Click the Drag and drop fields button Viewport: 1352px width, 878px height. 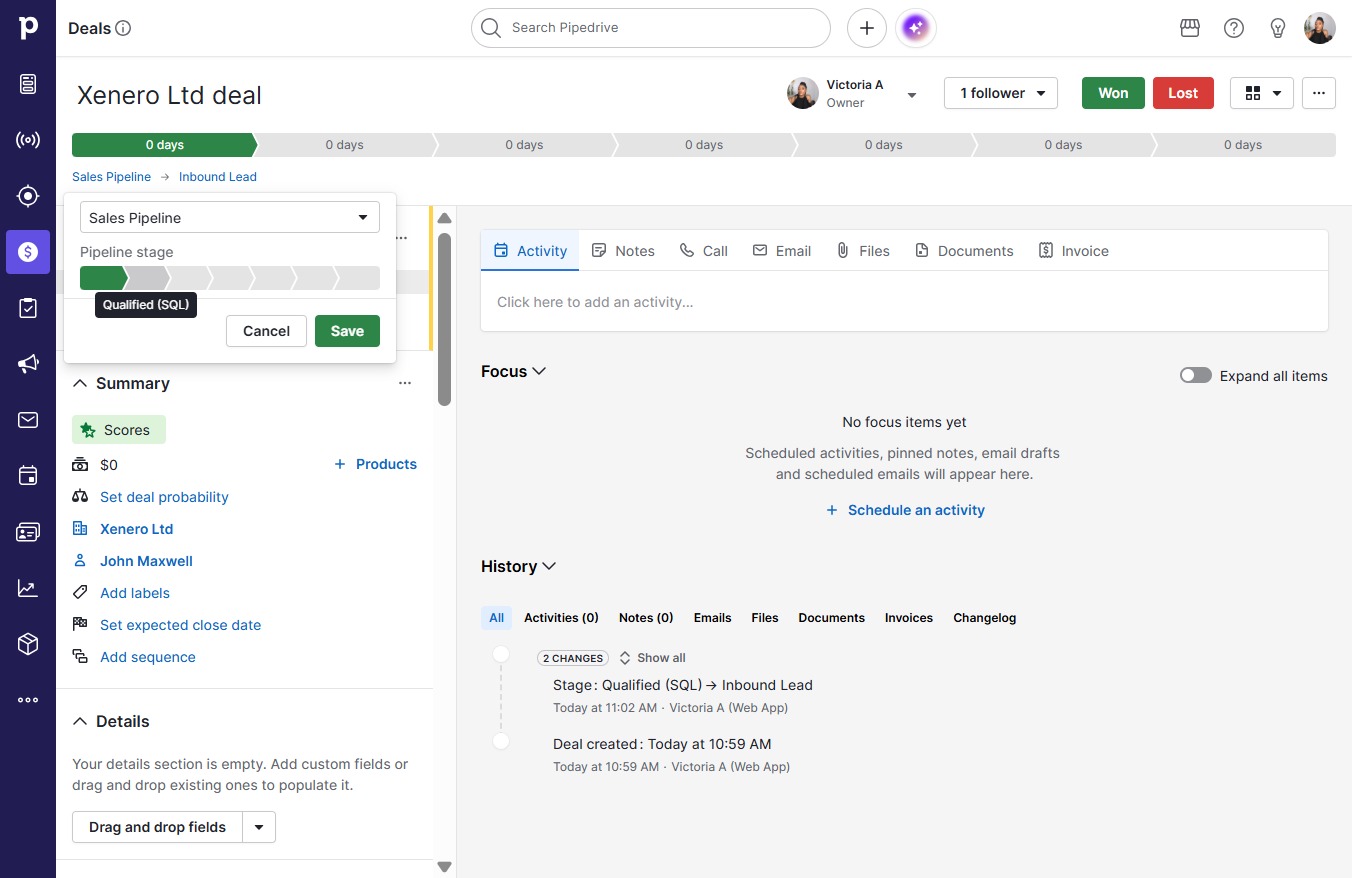click(158, 827)
